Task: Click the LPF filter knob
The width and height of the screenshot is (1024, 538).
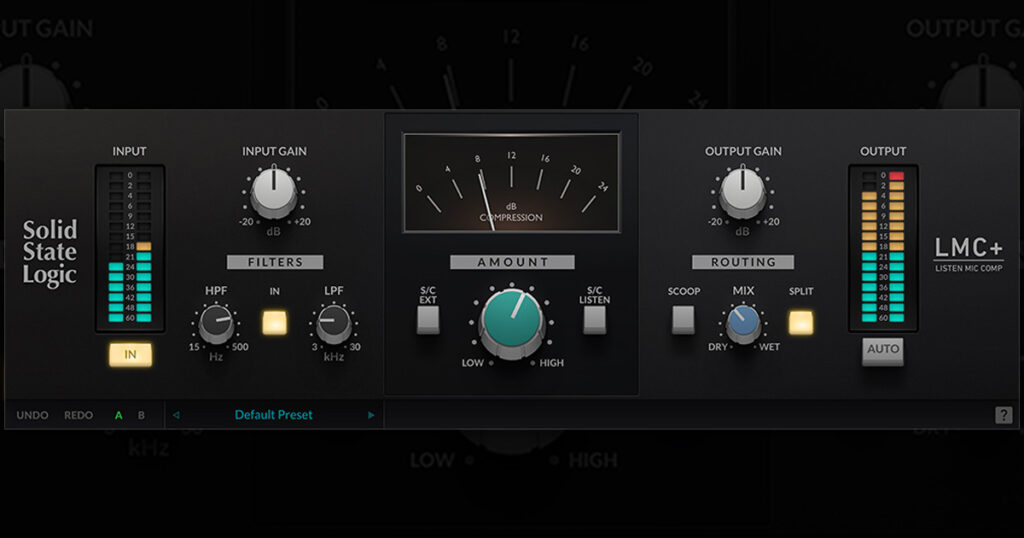Action: click(x=334, y=324)
